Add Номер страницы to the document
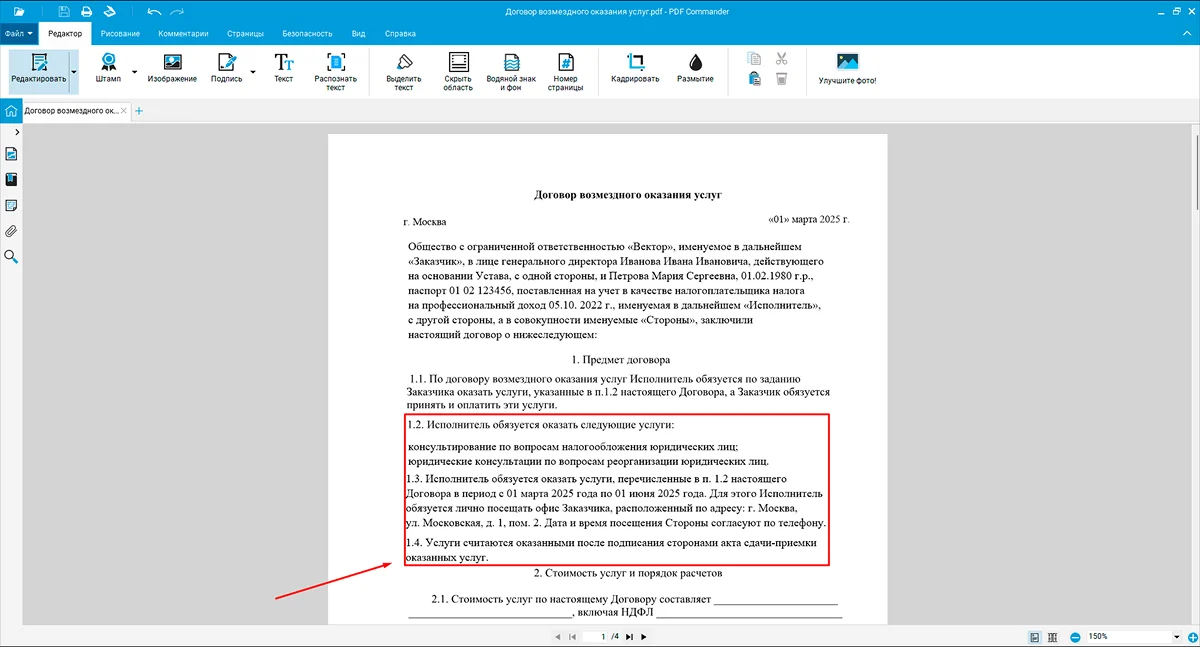Image resolution: width=1200 pixels, height=647 pixels. pos(565,72)
